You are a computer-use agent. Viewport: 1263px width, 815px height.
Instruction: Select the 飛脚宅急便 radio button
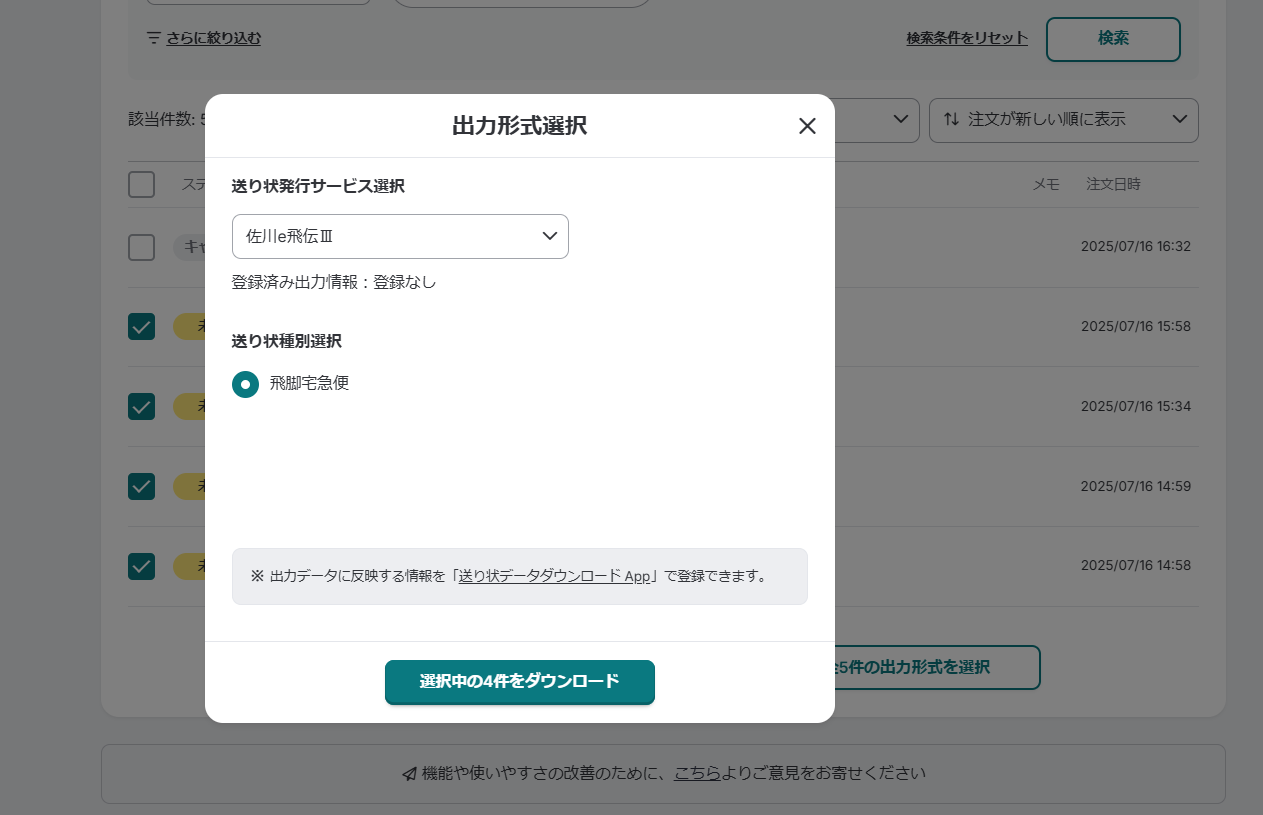tap(245, 384)
